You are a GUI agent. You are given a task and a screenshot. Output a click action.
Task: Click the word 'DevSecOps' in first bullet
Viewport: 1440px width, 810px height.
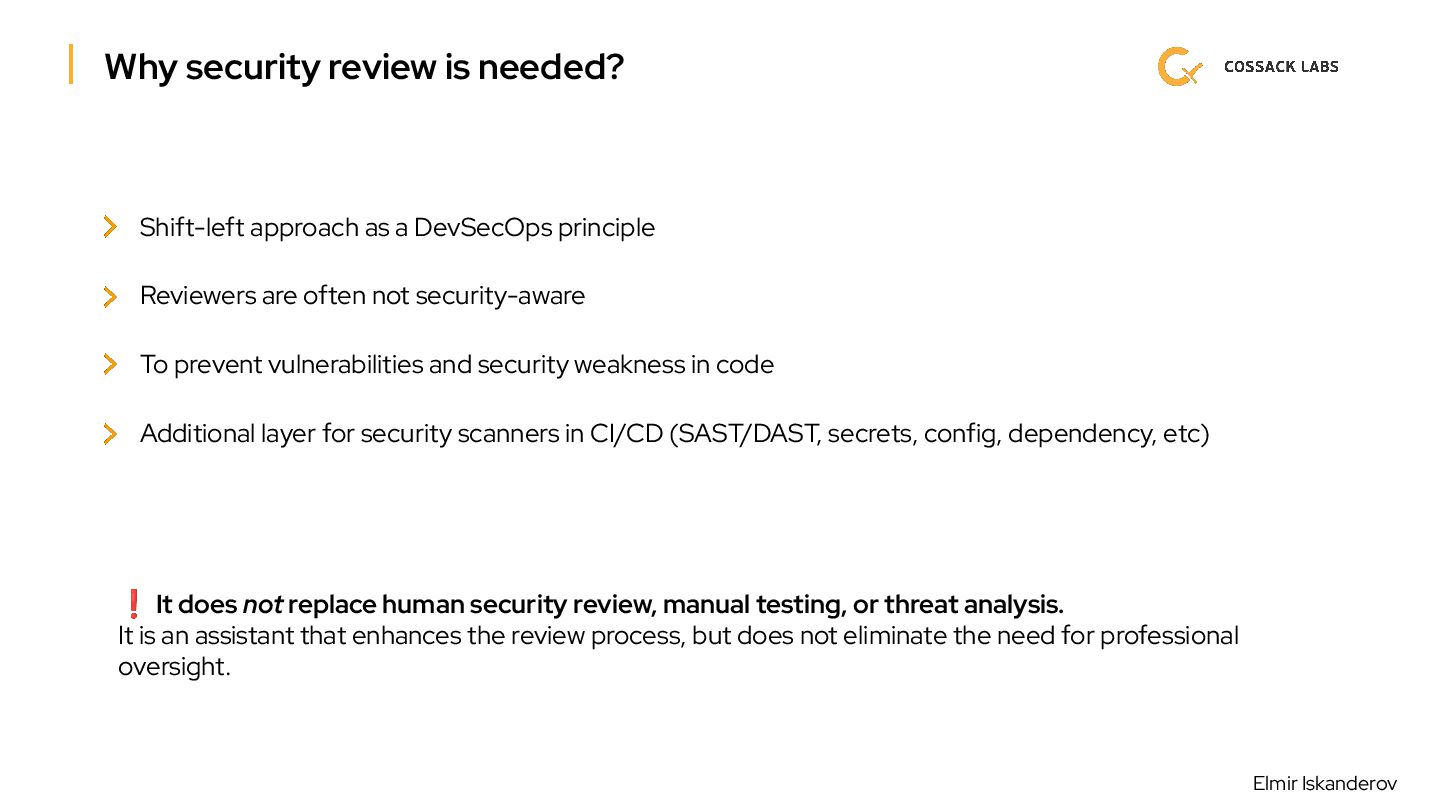point(482,228)
